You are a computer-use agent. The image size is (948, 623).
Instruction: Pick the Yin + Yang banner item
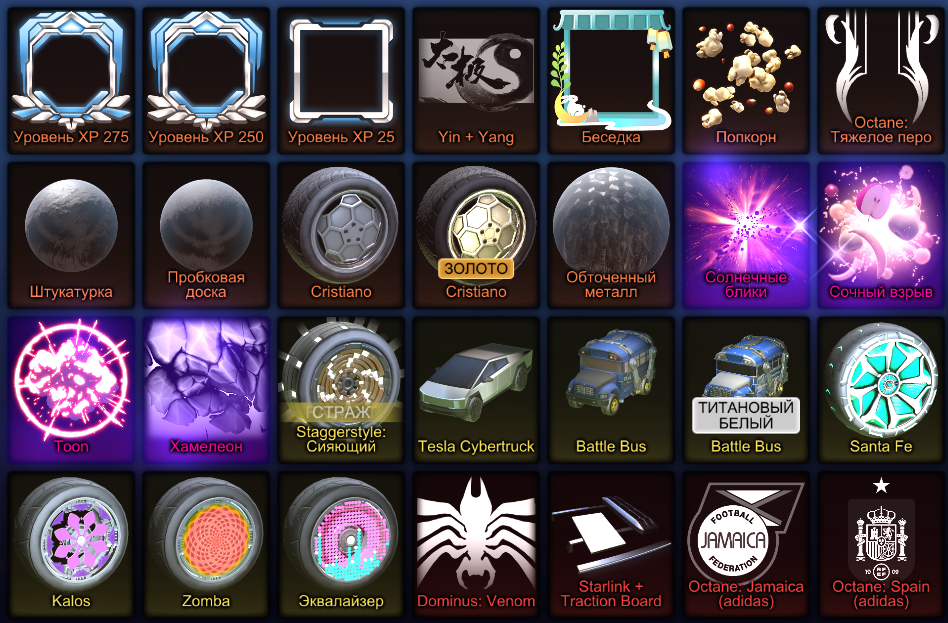click(476, 80)
